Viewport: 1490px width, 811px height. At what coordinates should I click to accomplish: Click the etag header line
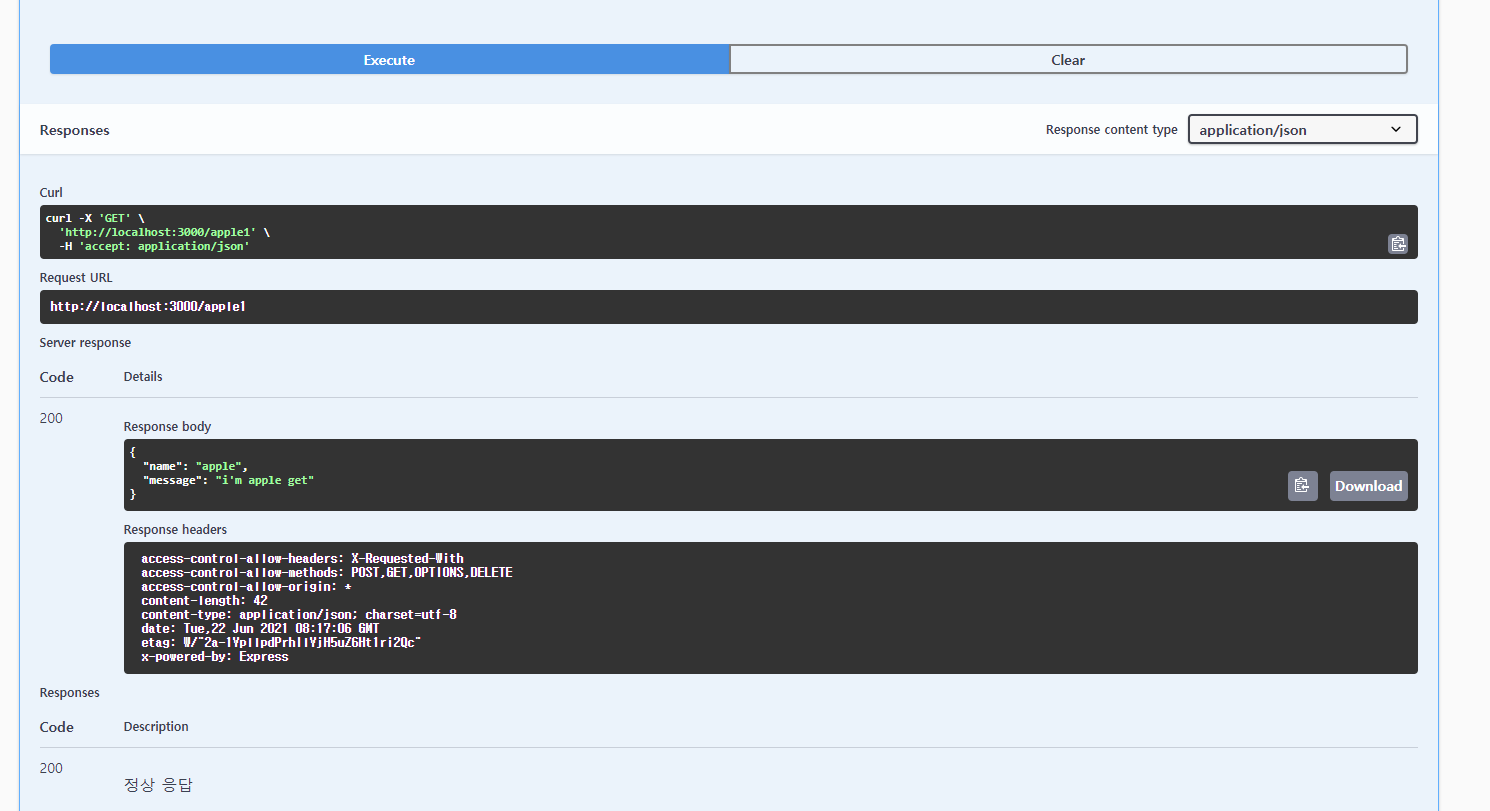(x=281, y=642)
